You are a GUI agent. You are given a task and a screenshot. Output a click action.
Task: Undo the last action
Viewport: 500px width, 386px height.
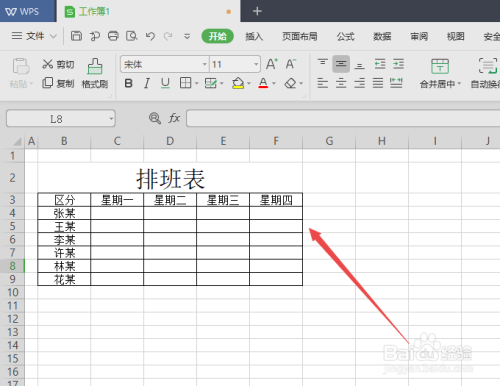[151, 36]
